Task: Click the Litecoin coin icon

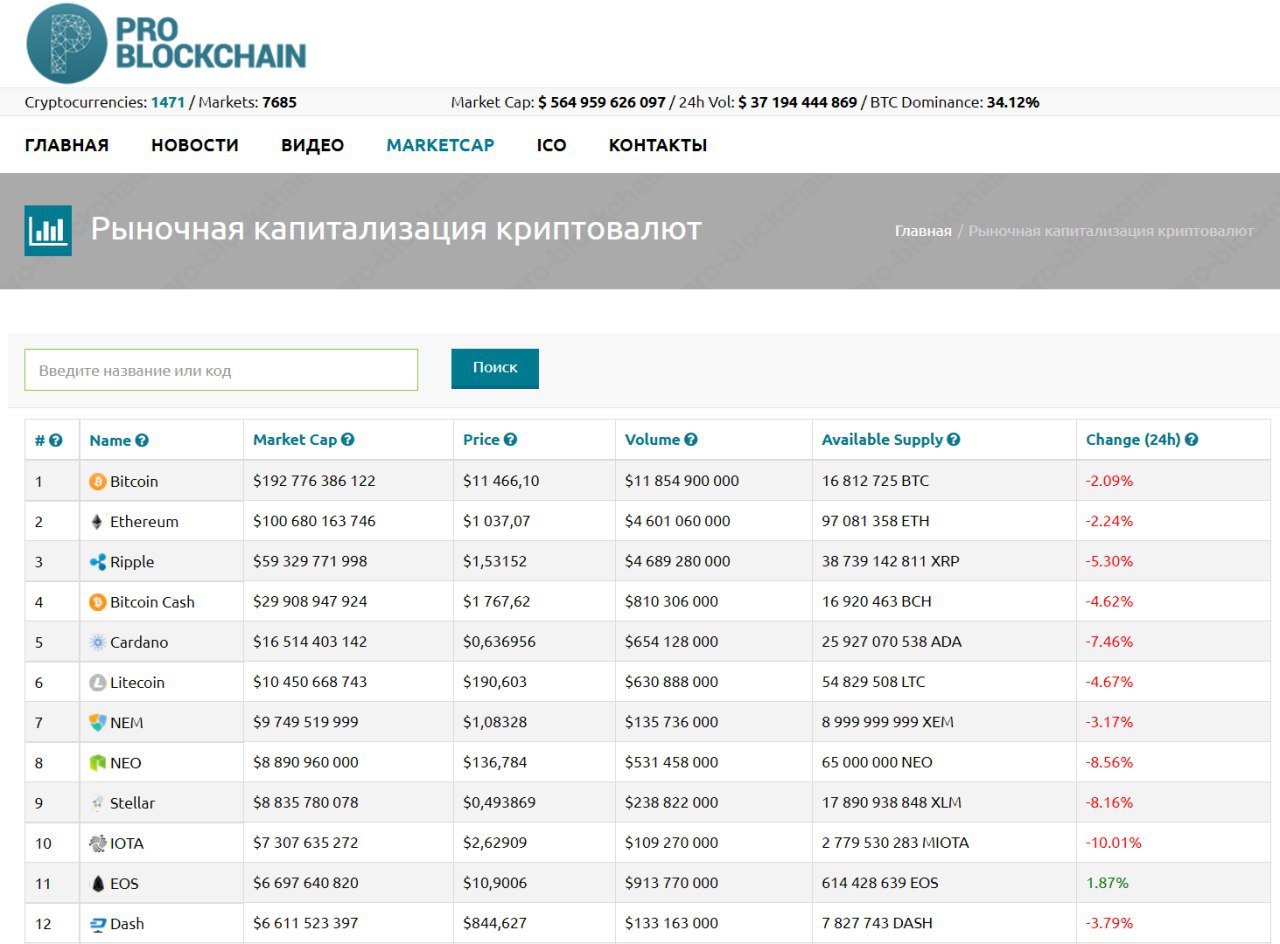Action: coord(98,683)
